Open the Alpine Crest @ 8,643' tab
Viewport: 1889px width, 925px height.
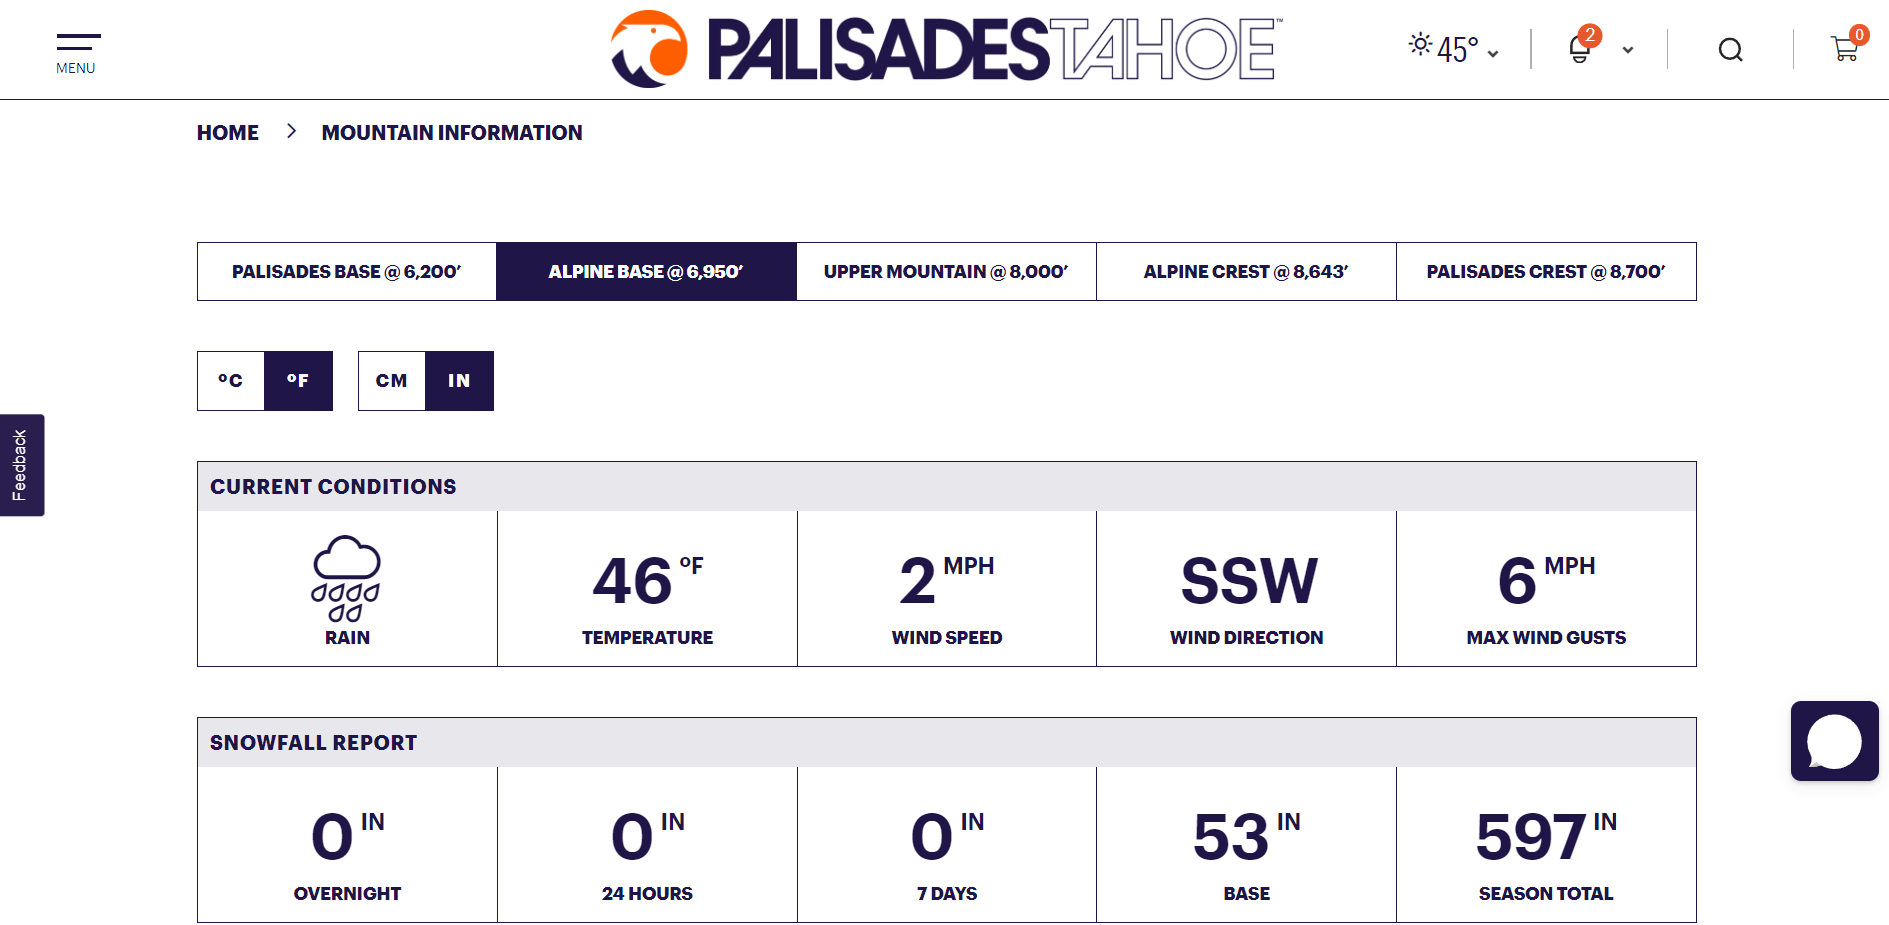point(1246,271)
